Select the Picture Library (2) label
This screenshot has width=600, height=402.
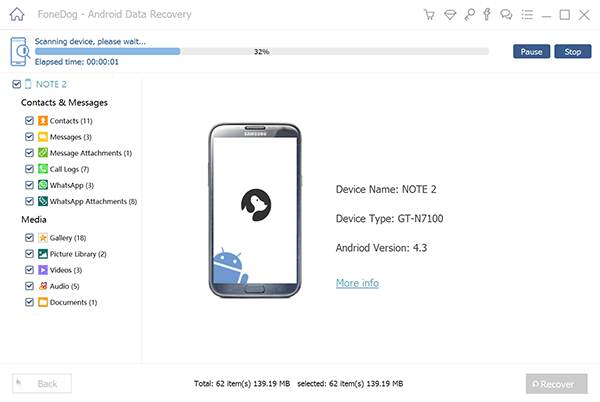(x=78, y=254)
